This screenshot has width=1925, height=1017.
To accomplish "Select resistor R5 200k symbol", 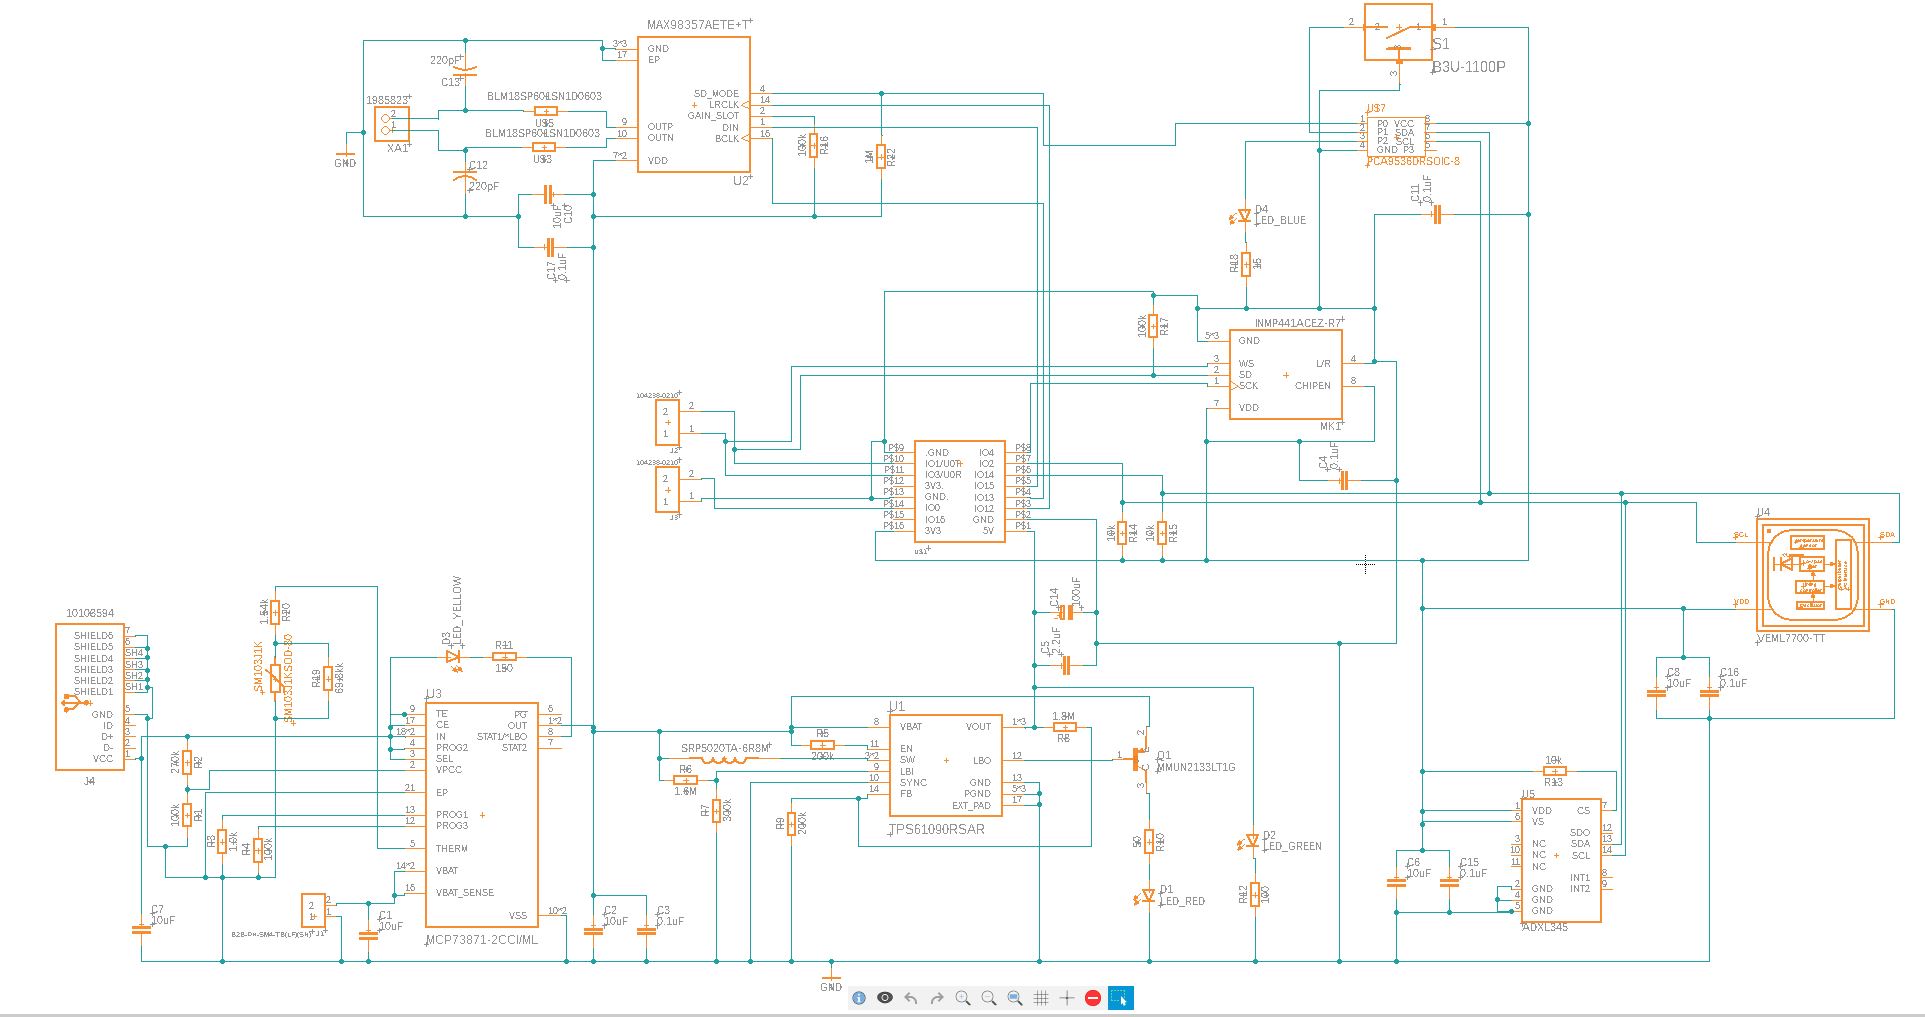I will pyautogui.click(x=822, y=744).
